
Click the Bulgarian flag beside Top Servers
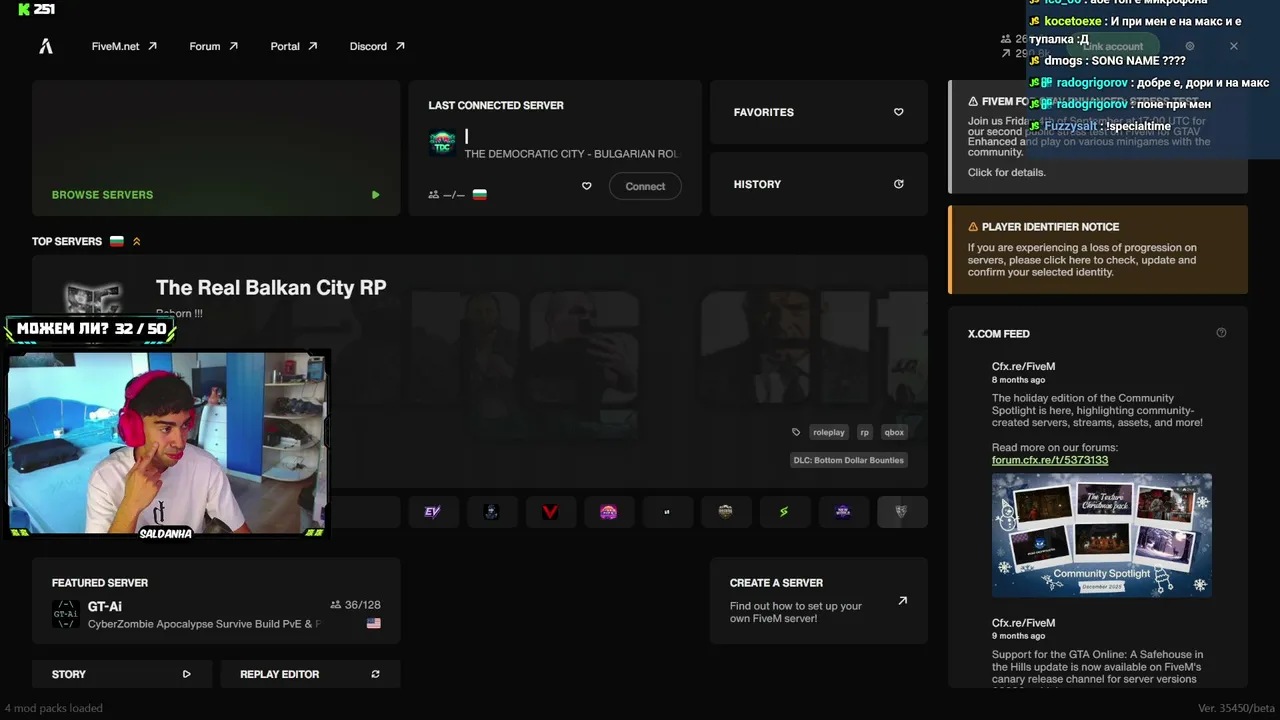(117, 241)
